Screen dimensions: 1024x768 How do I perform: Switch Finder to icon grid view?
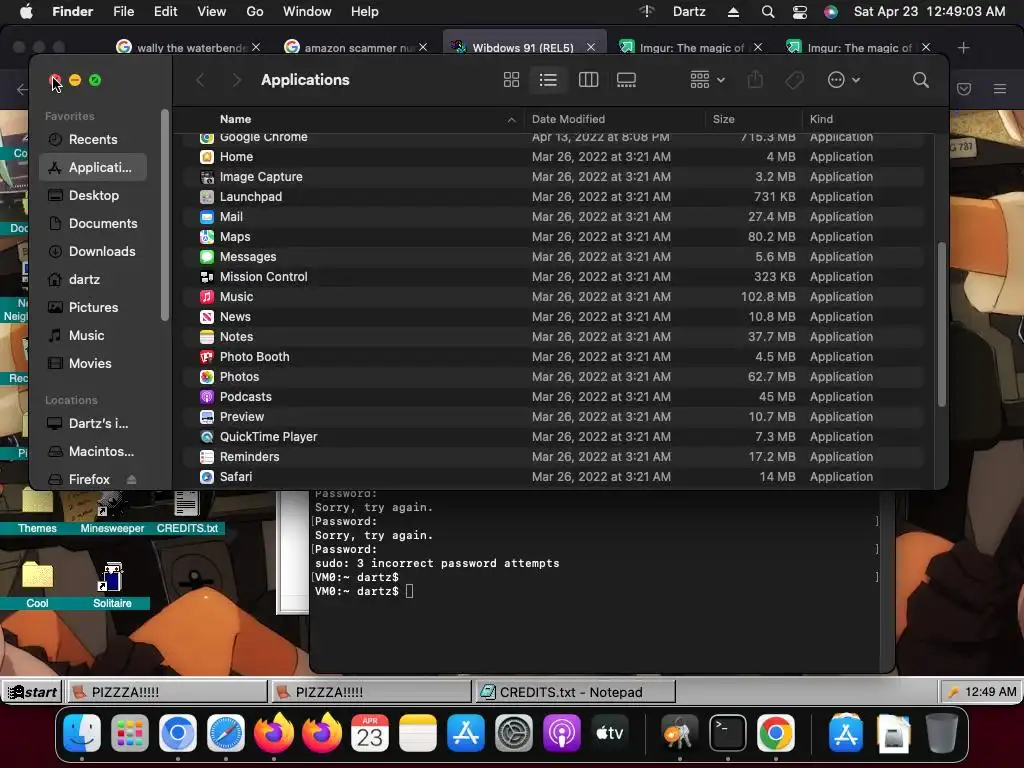[511, 80]
